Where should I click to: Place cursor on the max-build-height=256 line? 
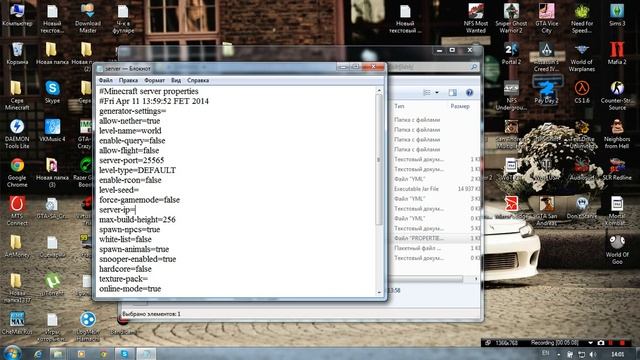[137, 220]
